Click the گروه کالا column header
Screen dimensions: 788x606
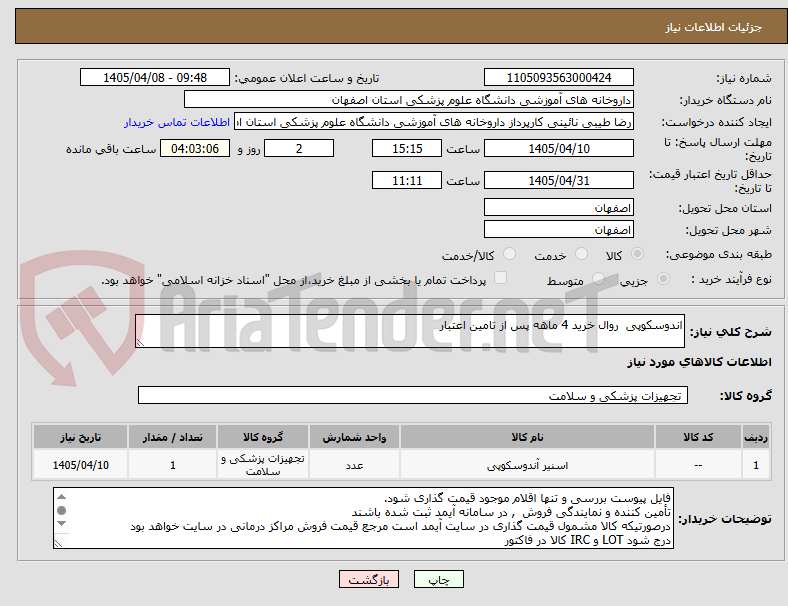coord(263,437)
